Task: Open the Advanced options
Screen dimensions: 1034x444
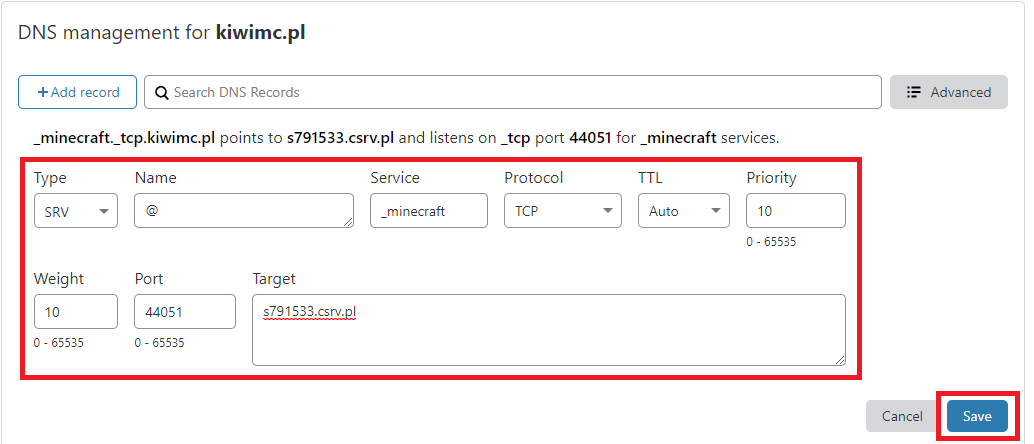Action: pyautogui.click(x=948, y=92)
